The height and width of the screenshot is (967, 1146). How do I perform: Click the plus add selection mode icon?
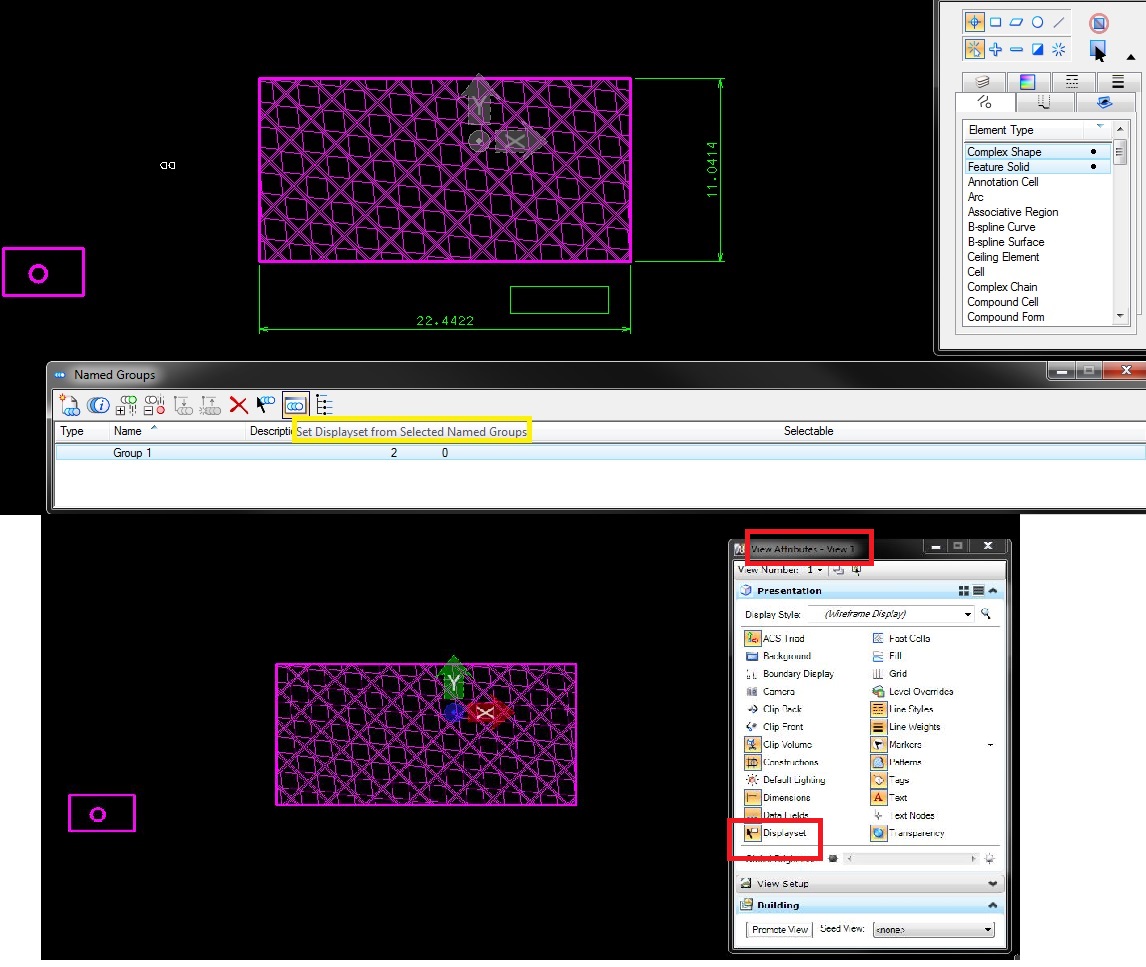pos(996,49)
